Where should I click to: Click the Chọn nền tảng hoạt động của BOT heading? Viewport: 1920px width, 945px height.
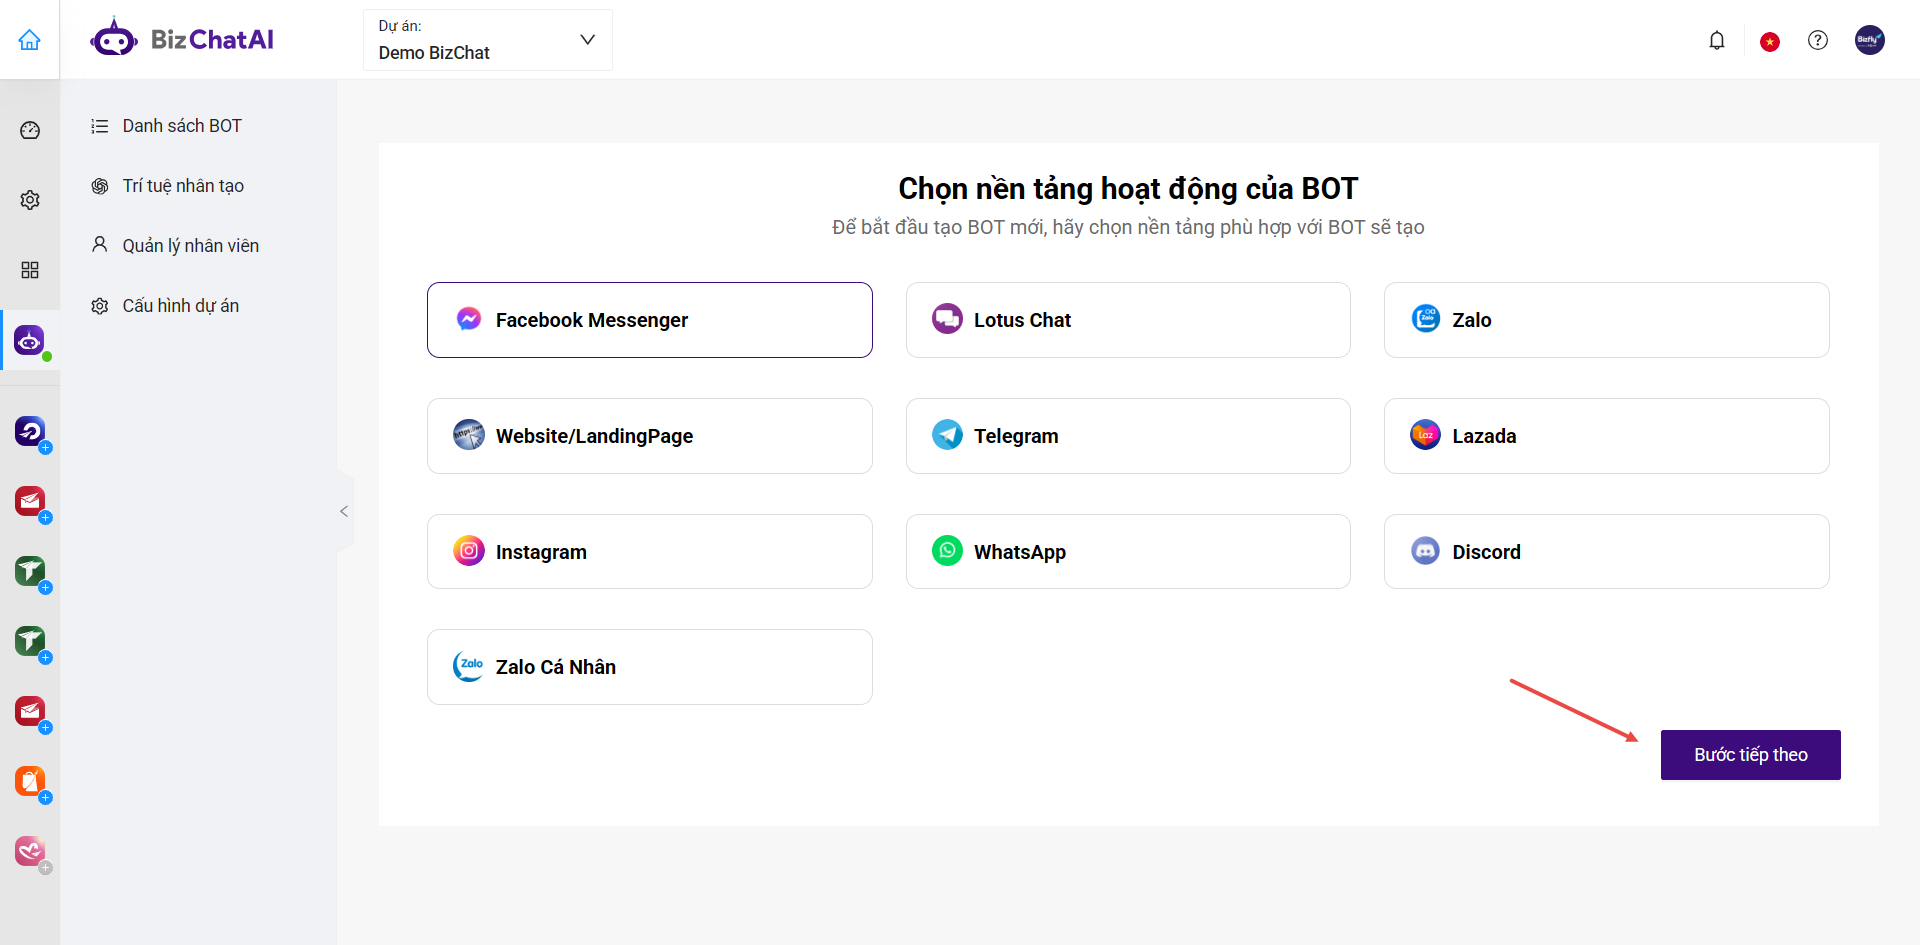pos(1128,188)
